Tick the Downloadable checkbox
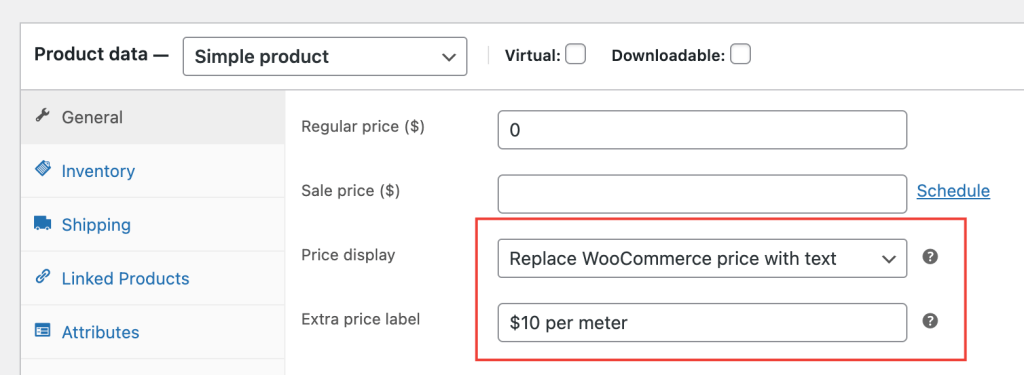The width and height of the screenshot is (1024, 375). 740,54
